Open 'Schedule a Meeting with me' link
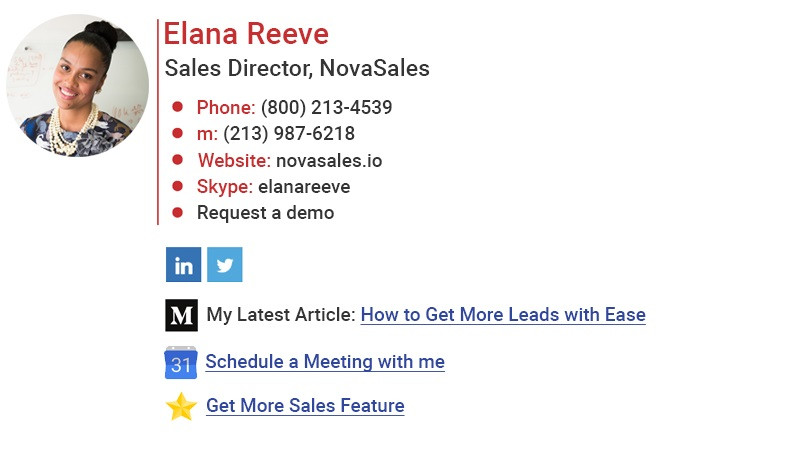The width and height of the screenshot is (800, 450). tap(325, 362)
